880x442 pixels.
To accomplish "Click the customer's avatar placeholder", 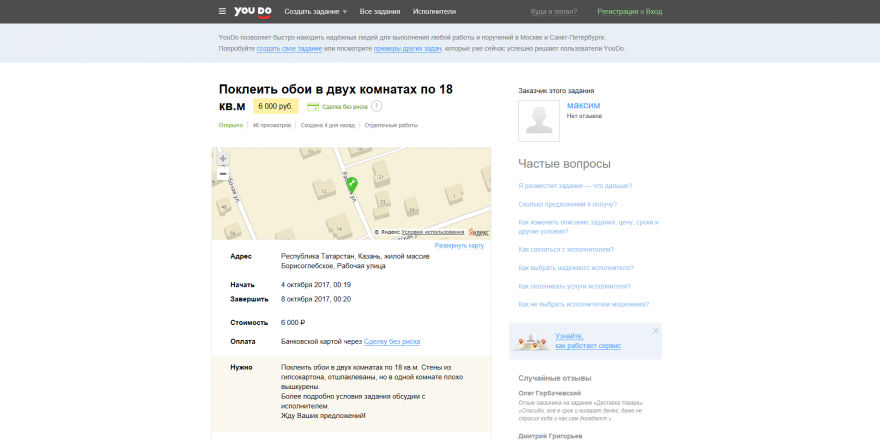I will coord(539,120).
